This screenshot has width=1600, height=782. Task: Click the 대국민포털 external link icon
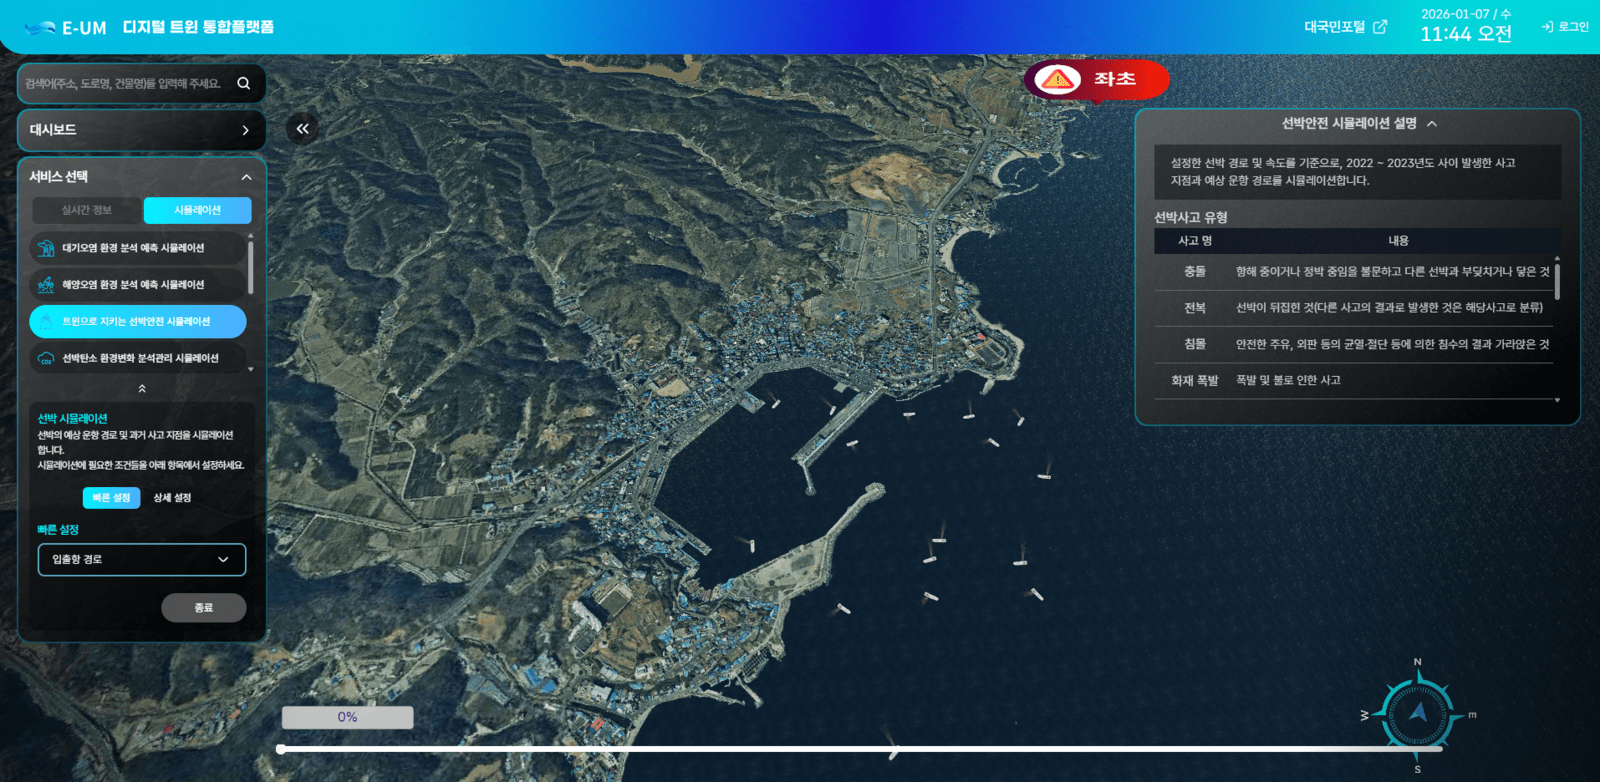[x=1380, y=27]
